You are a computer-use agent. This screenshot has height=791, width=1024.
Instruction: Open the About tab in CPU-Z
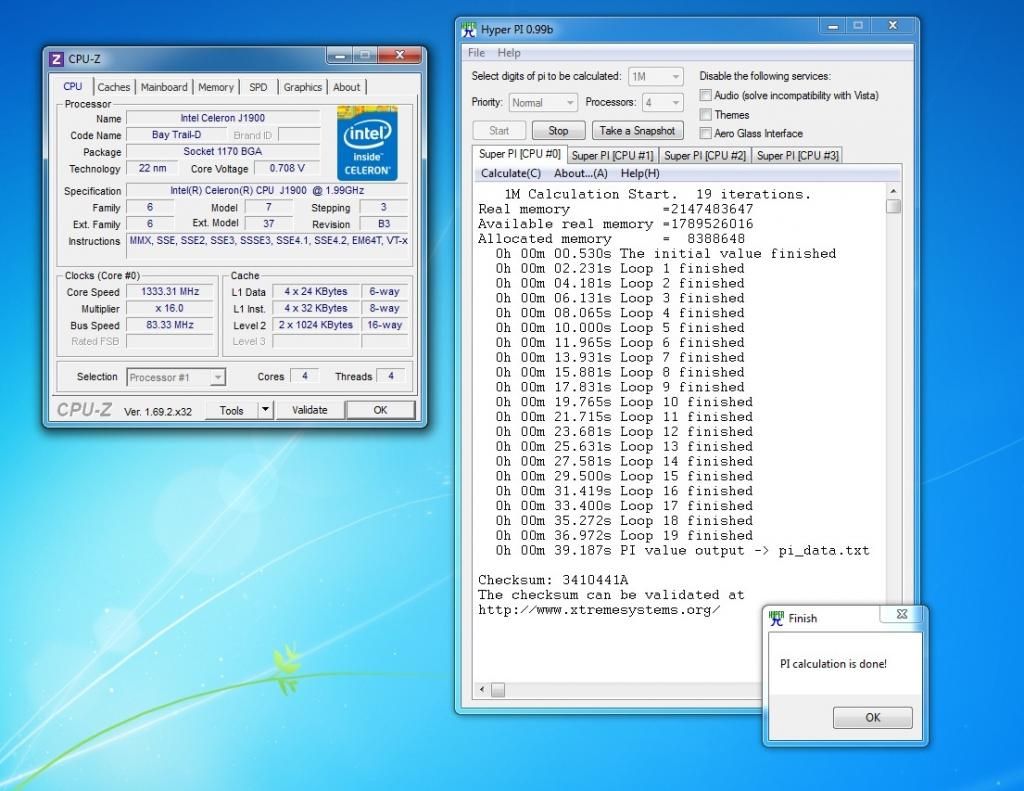pos(346,87)
